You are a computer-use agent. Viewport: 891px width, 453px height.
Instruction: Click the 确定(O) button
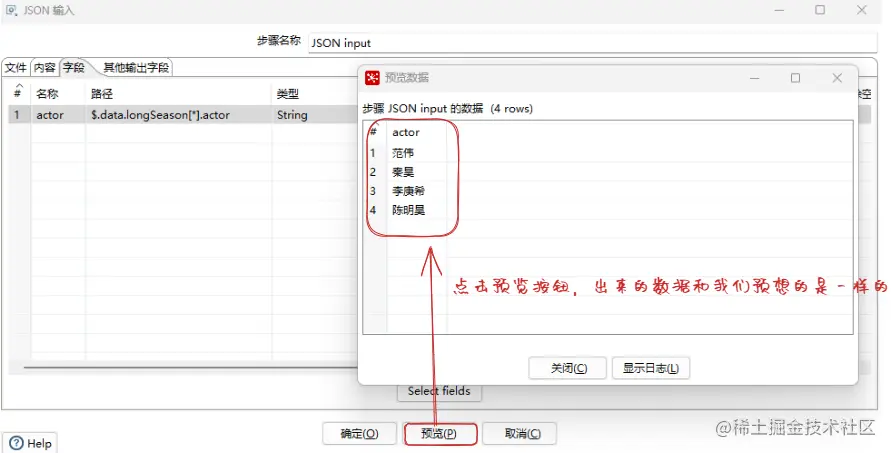tap(359, 434)
